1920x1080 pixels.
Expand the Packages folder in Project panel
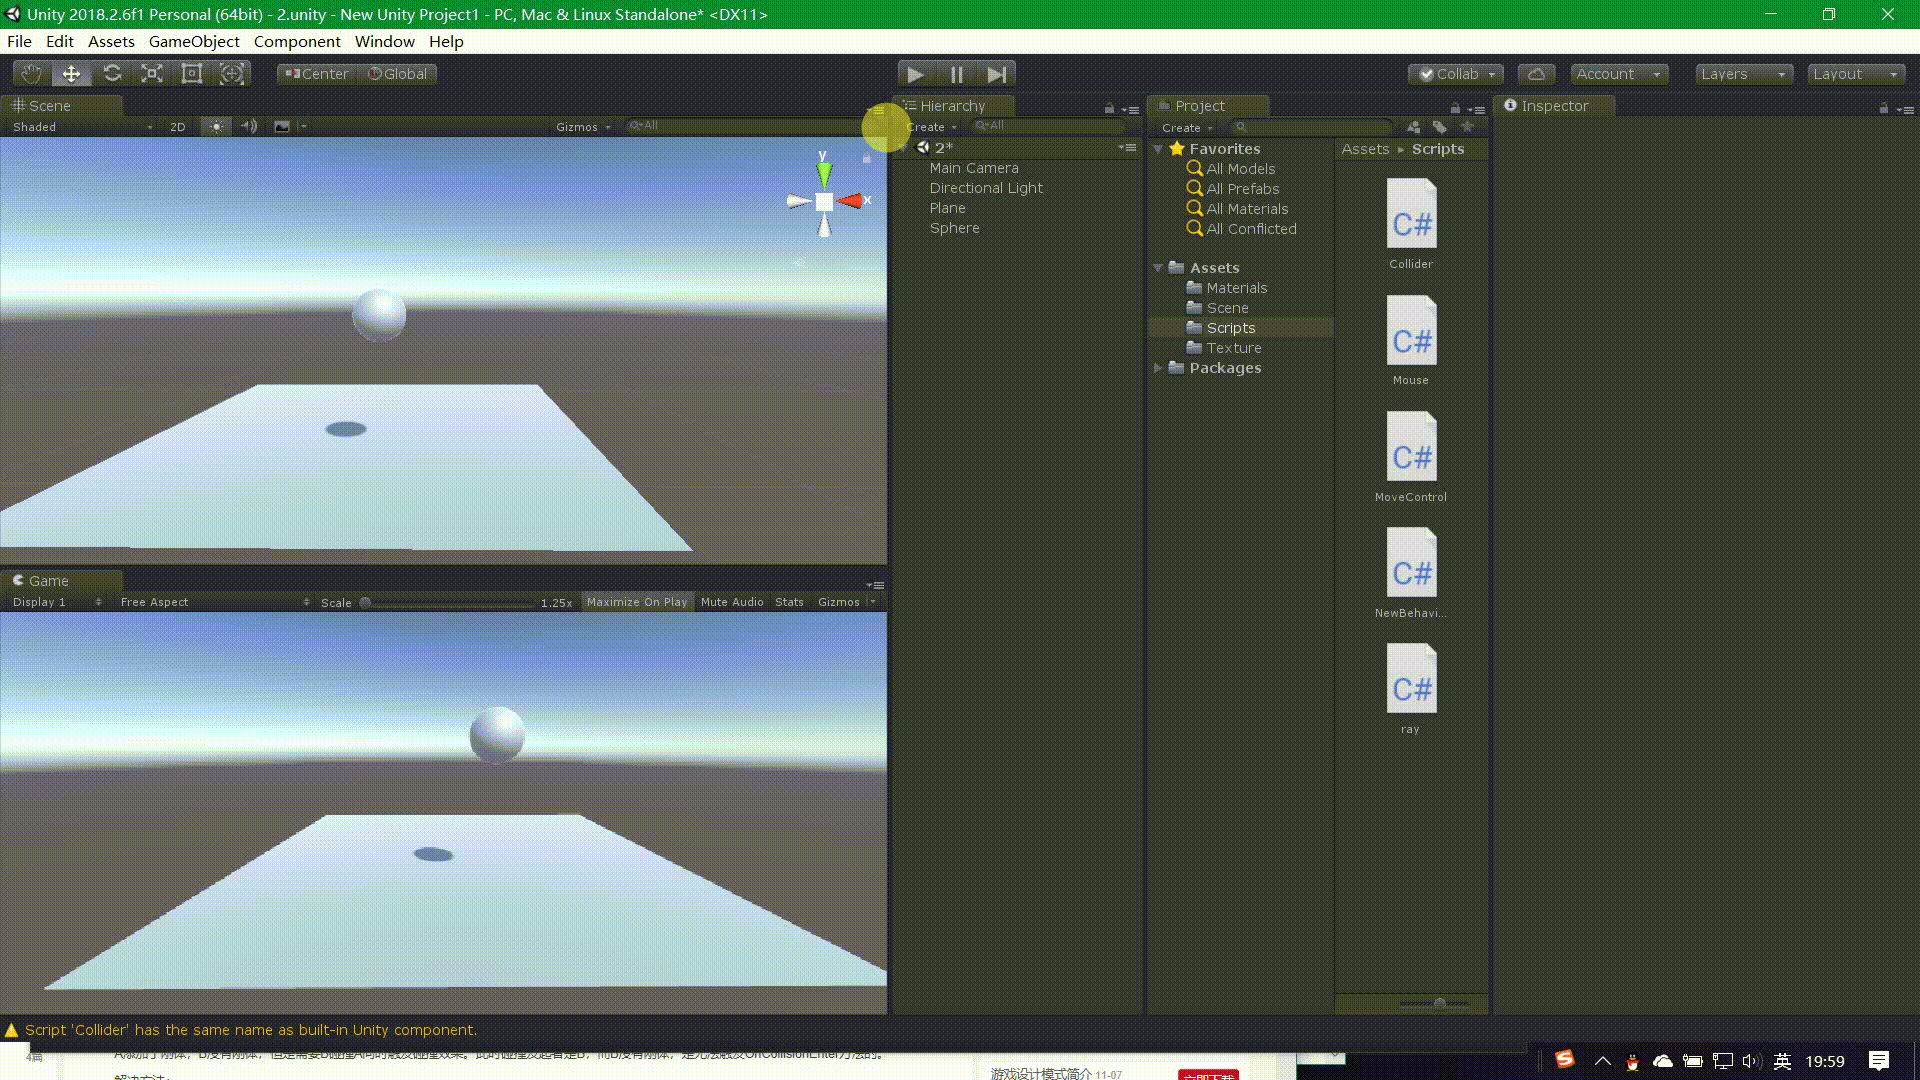pos(1159,367)
